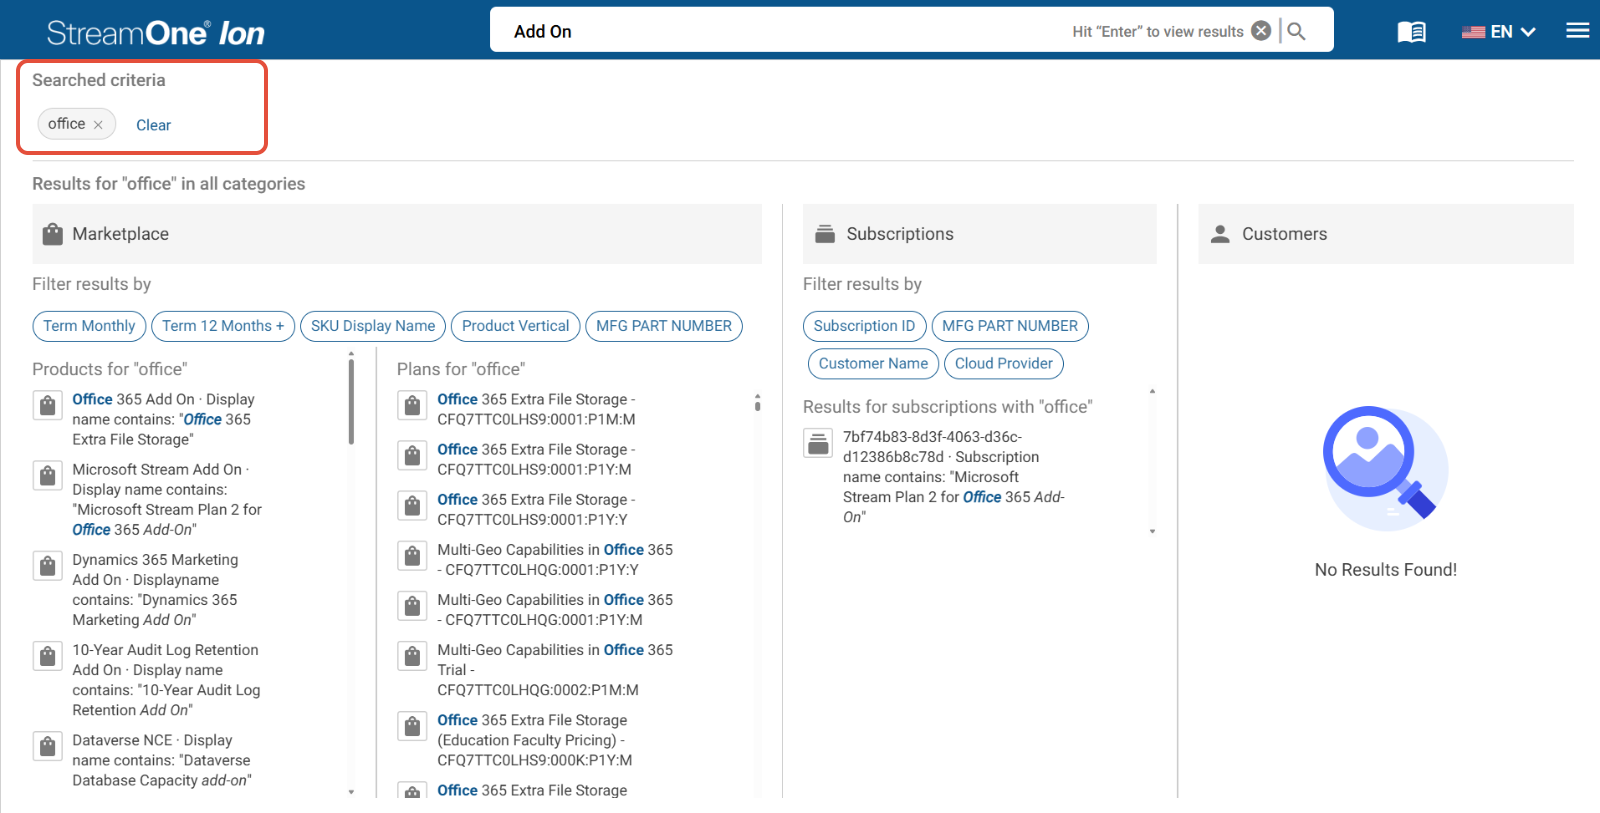The image size is (1600, 813).
Task: Click bag icon beside Microsoft Stream Add On
Action: point(47,475)
